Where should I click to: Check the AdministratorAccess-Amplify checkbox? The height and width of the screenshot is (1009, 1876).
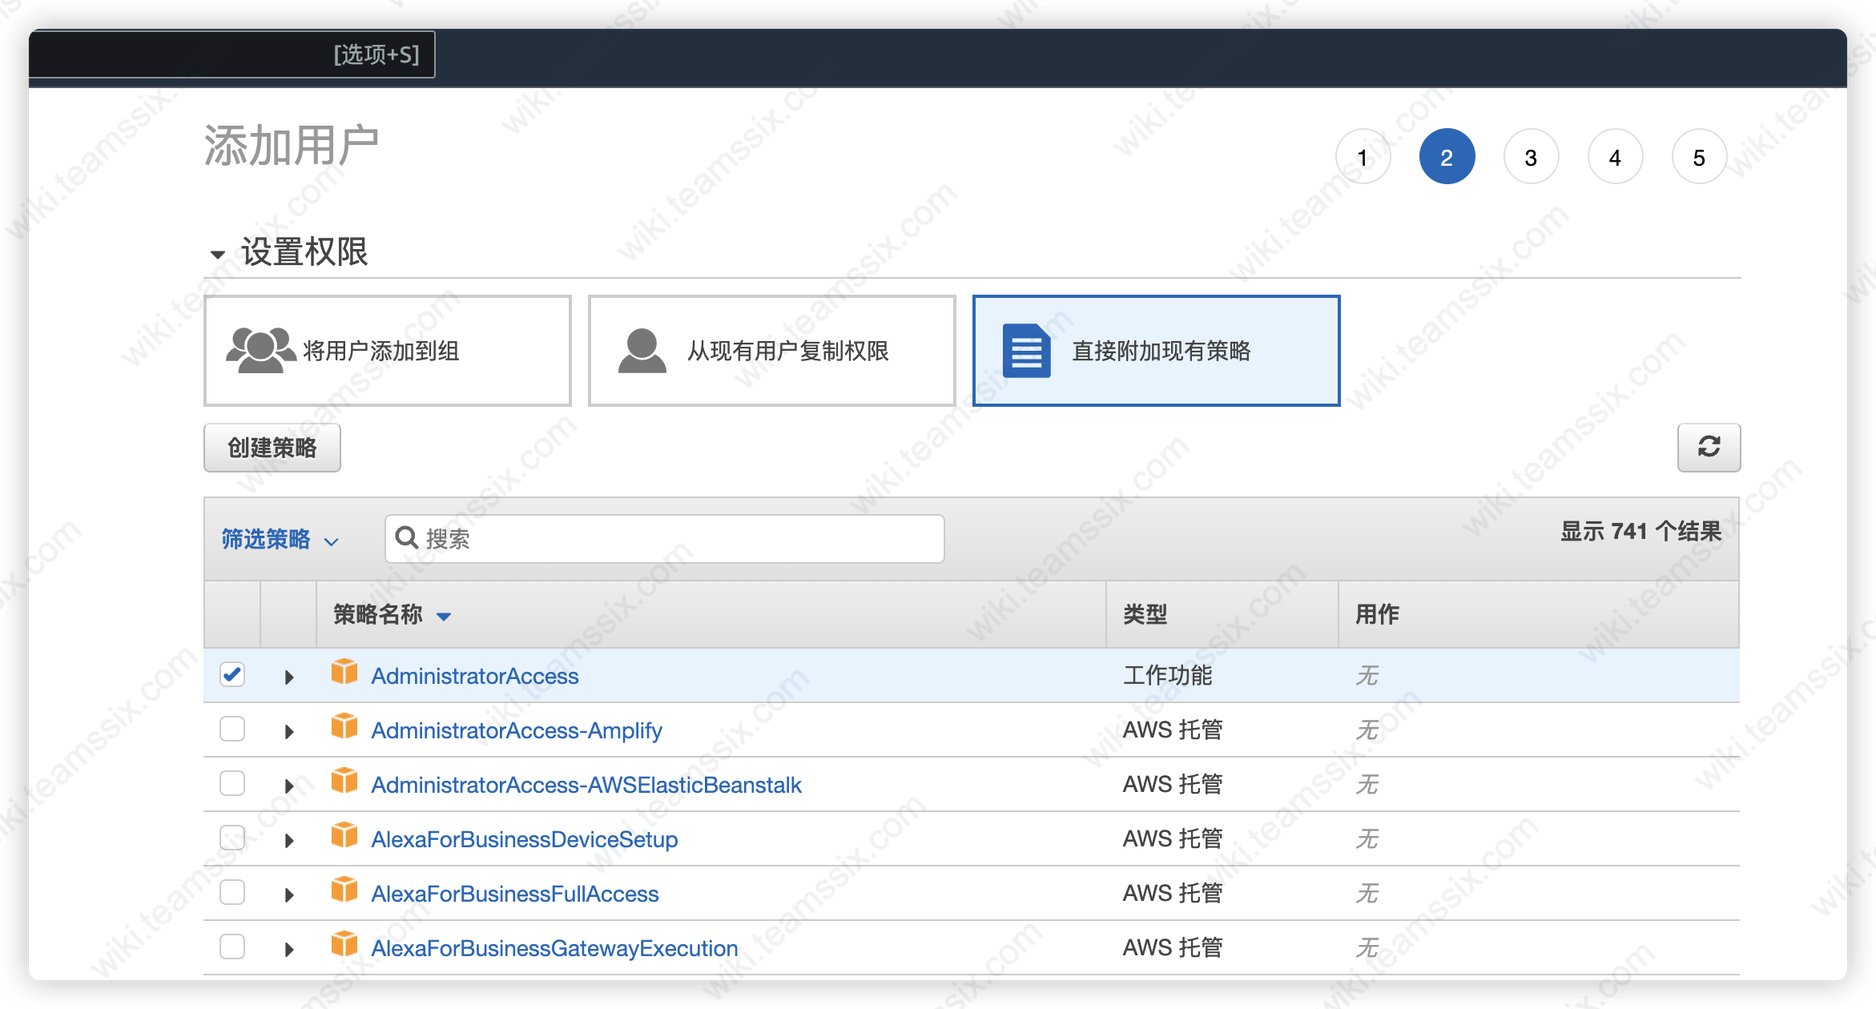(x=232, y=729)
